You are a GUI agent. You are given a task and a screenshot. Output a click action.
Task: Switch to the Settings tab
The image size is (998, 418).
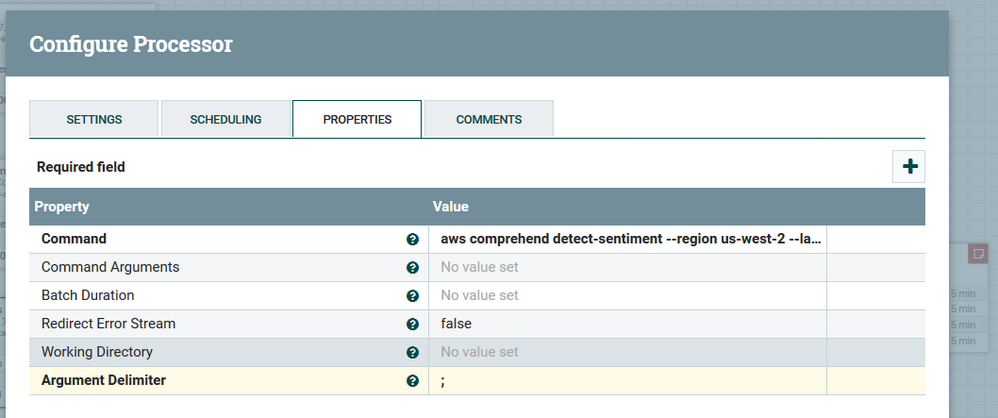click(94, 119)
